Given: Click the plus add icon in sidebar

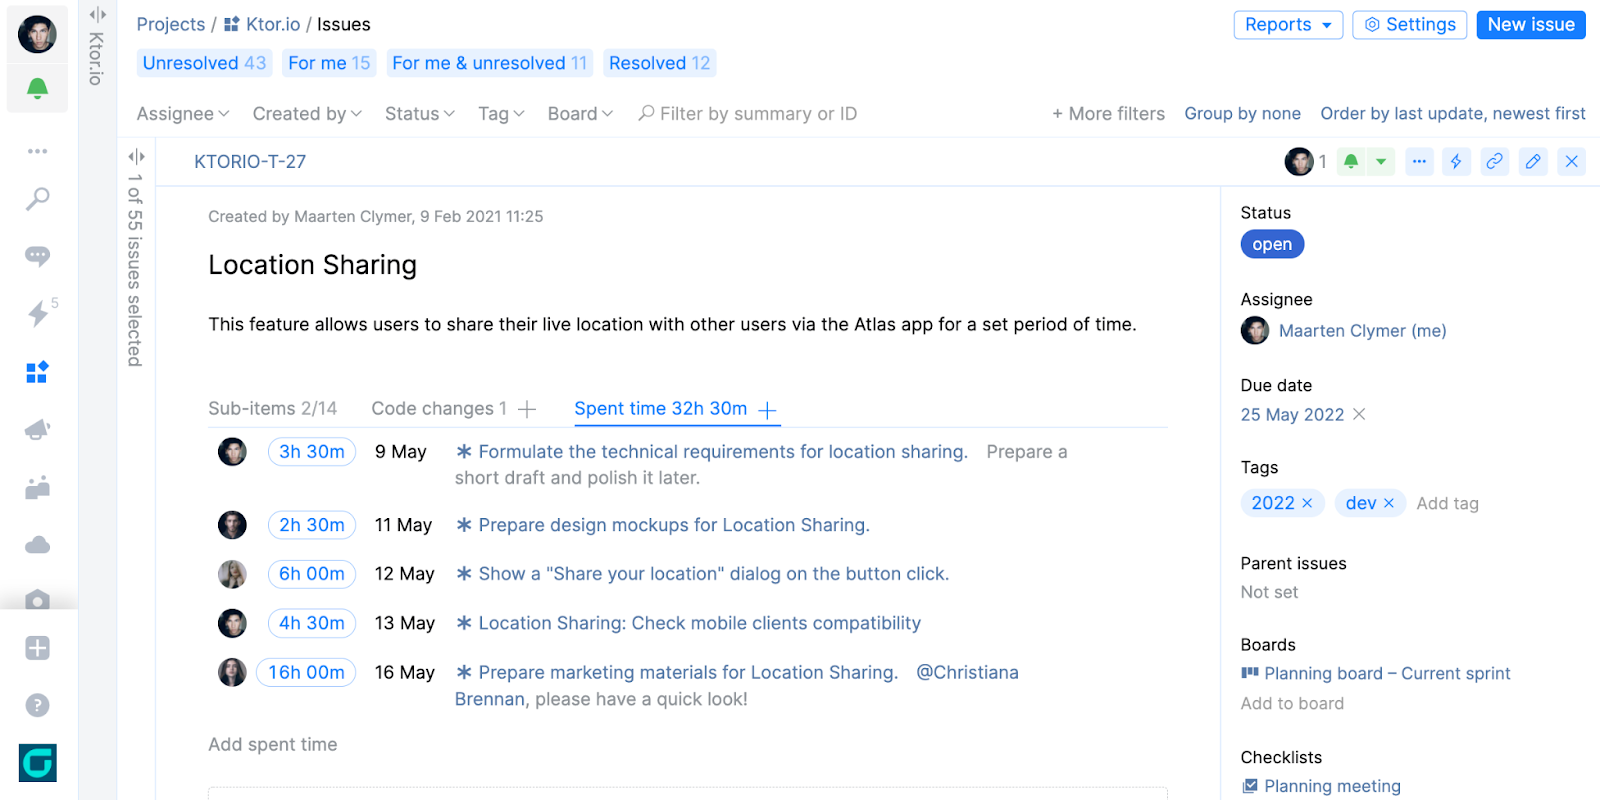Looking at the screenshot, I should 37,648.
